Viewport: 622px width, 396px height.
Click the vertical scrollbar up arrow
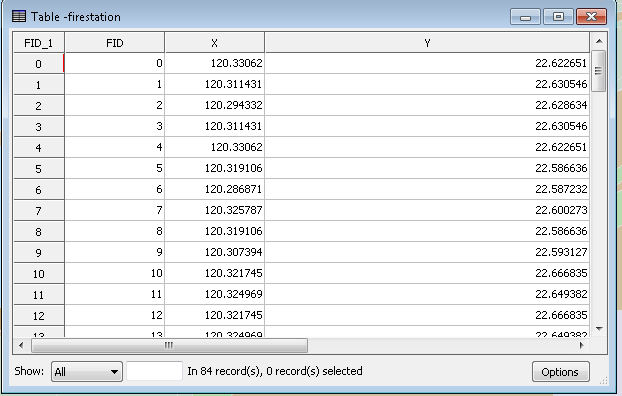tap(599, 41)
